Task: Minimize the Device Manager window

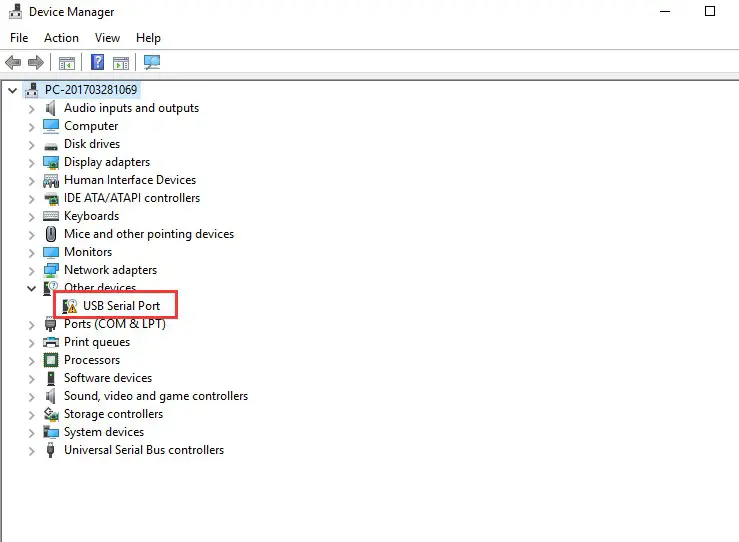Action: point(665,11)
